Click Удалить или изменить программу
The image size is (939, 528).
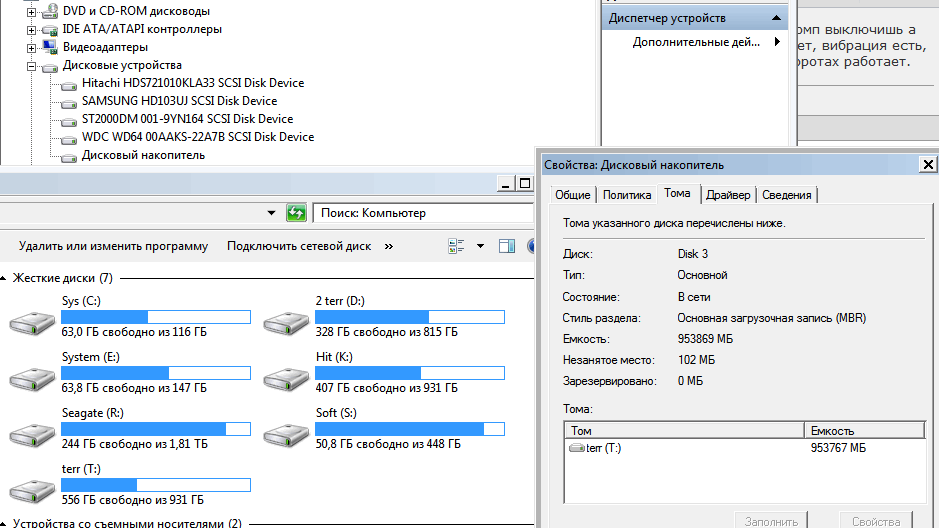[x=113, y=246]
